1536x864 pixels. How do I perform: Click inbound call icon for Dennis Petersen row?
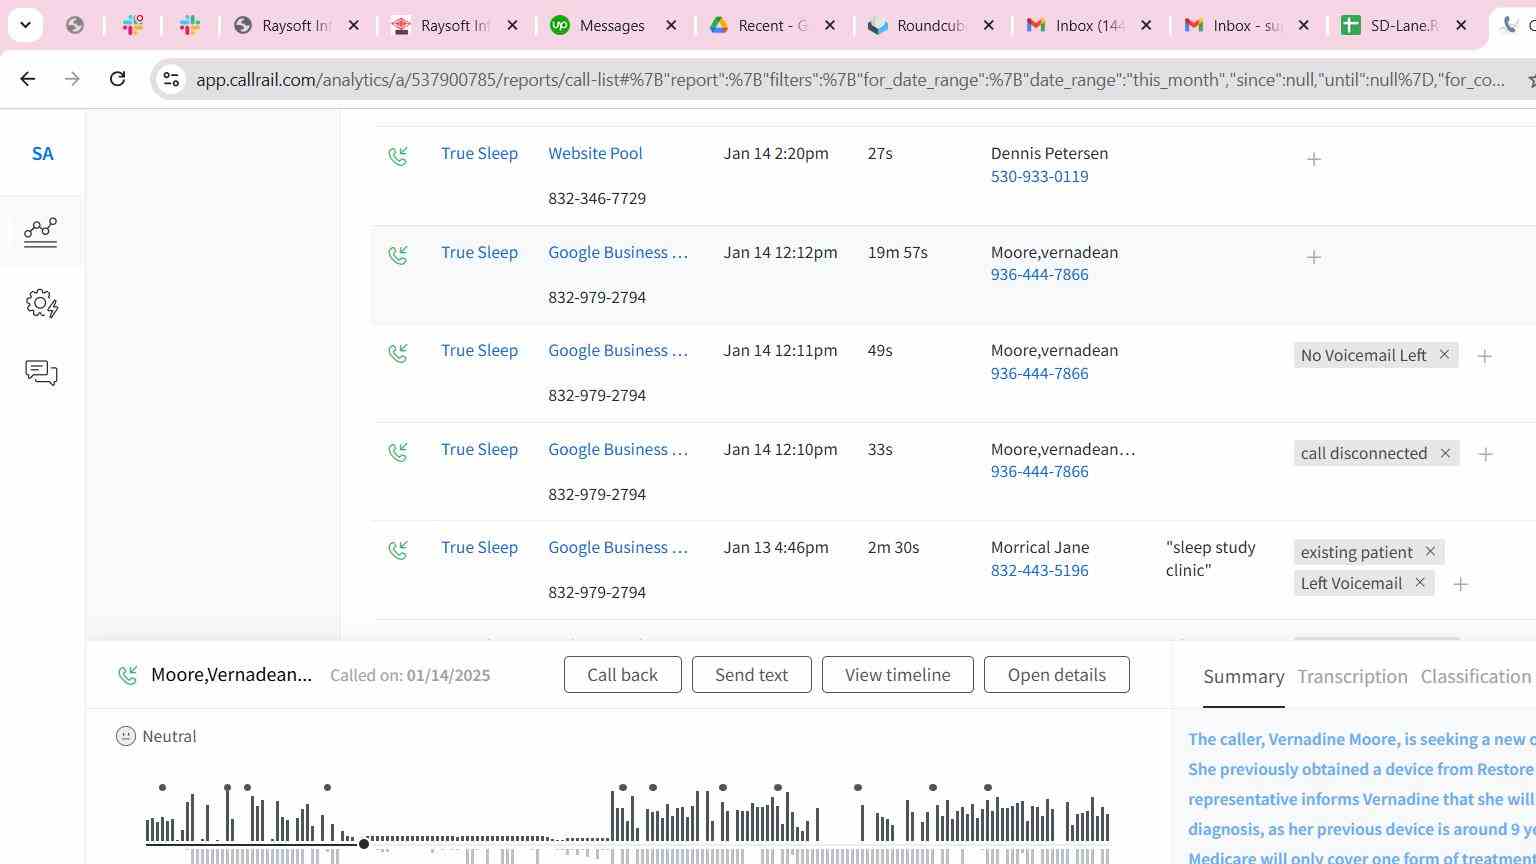click(398, 156)
